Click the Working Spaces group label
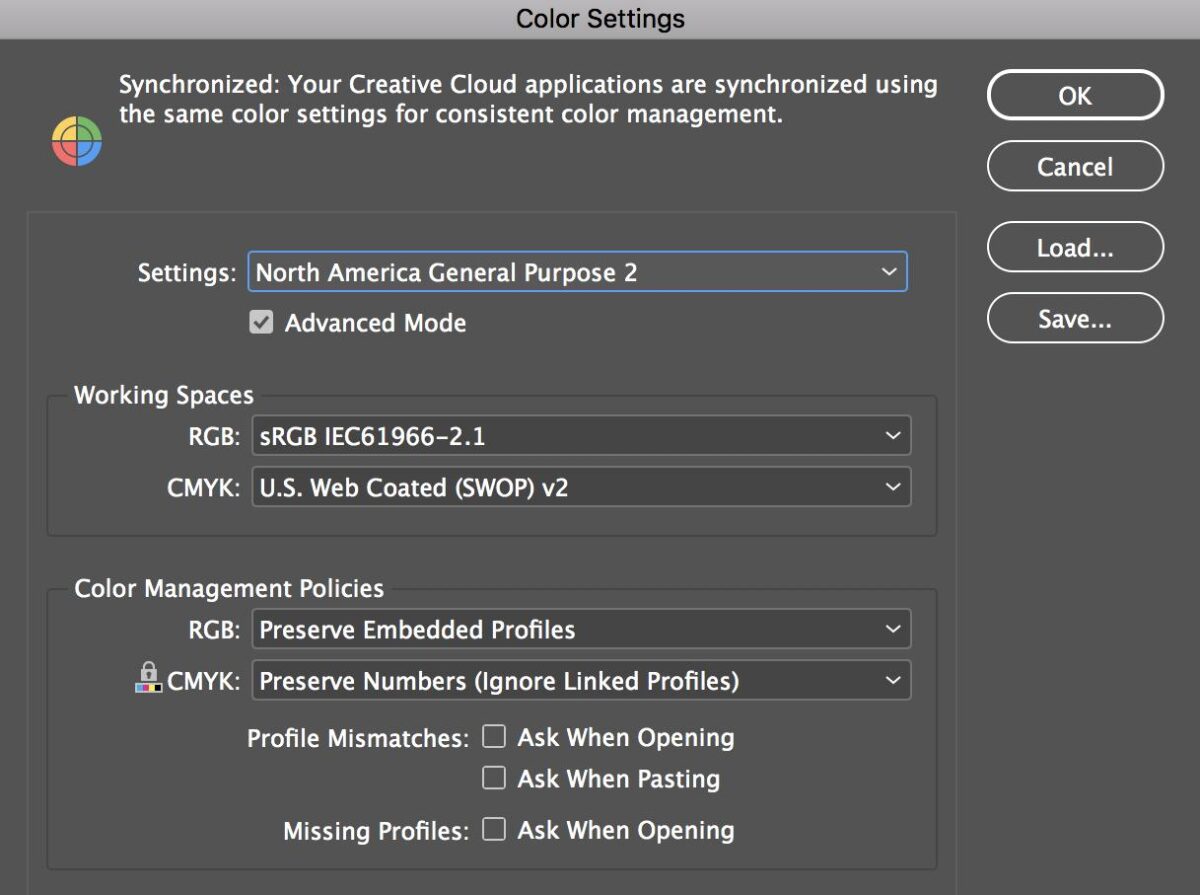 point(164,395)
